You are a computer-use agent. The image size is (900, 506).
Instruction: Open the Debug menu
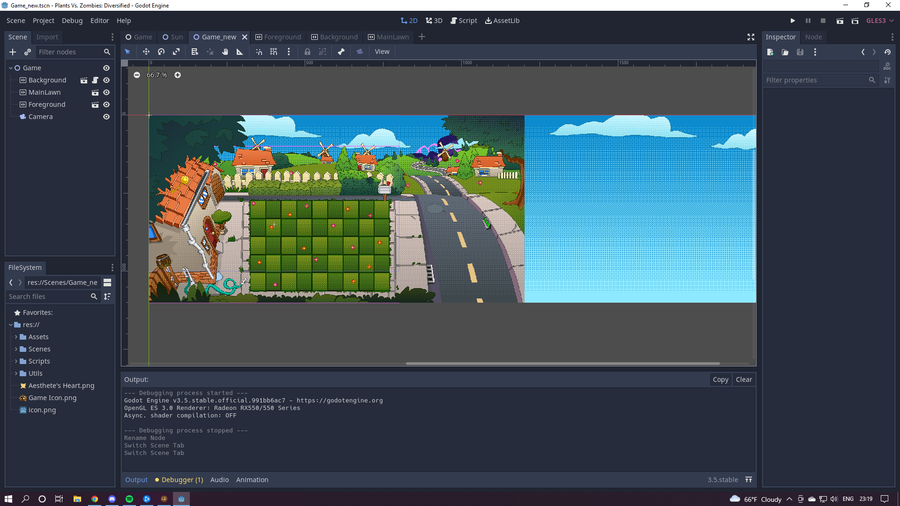pyautogui.click(x=72, y=21)
